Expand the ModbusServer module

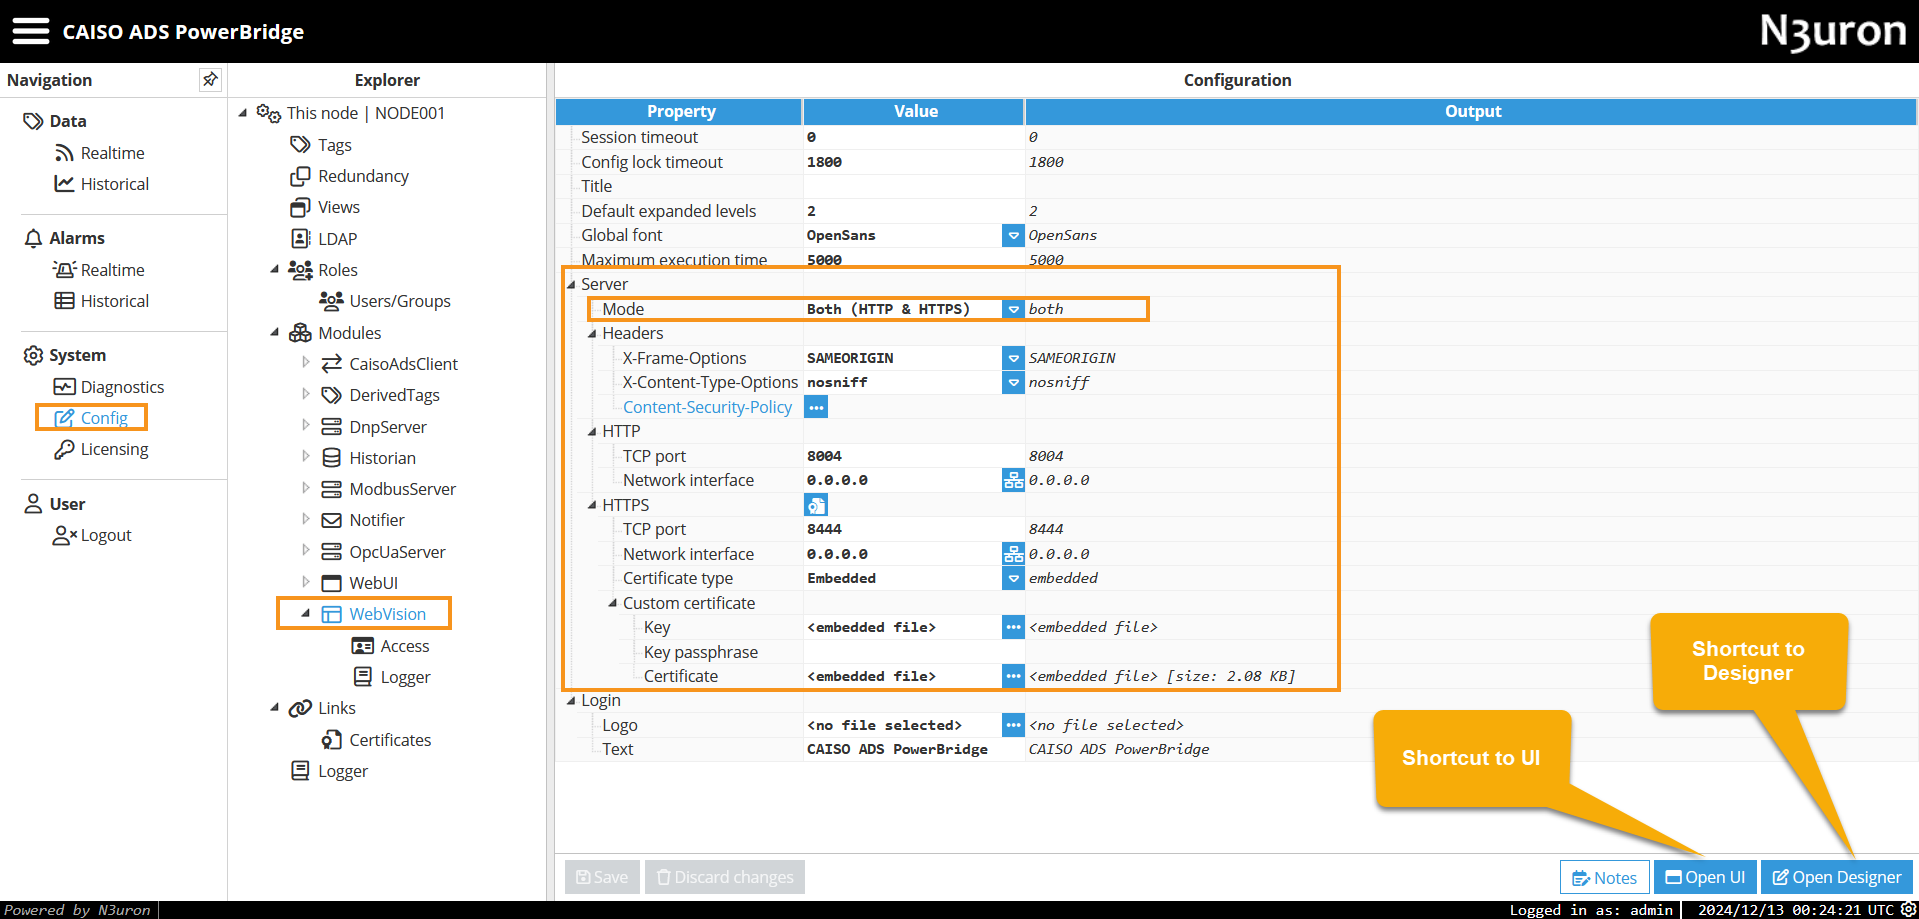[x=306, y=488]
